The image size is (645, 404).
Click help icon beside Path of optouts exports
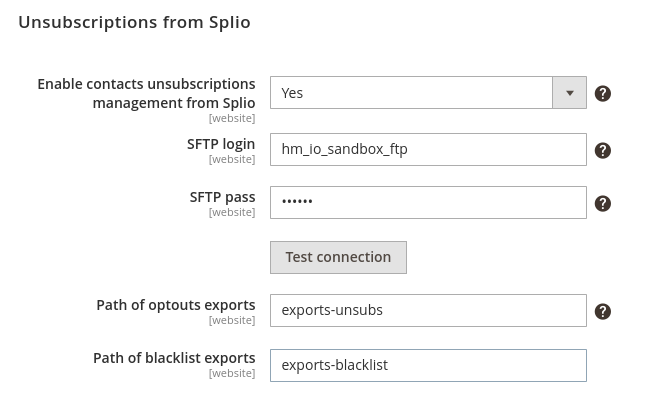pos(602,311)
